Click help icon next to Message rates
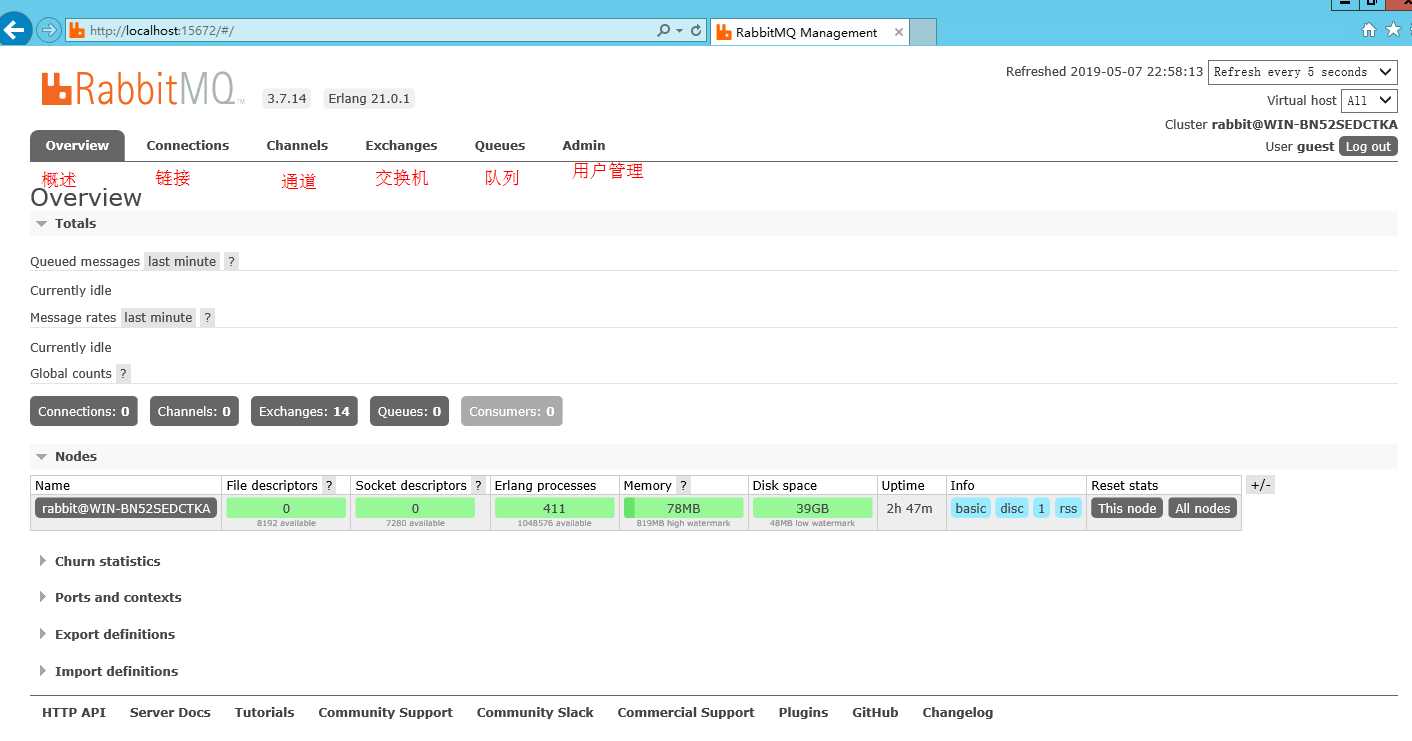 207,317
